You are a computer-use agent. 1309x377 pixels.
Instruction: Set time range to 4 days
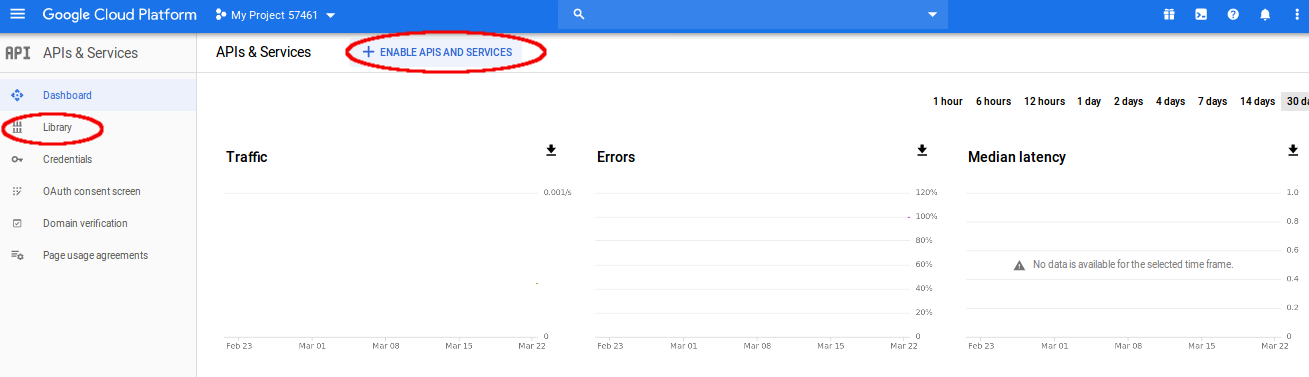[x=1170, y=101]
